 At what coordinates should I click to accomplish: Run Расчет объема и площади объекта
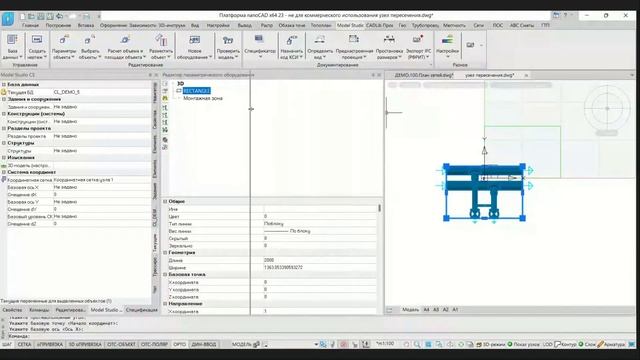coord(125,47)
